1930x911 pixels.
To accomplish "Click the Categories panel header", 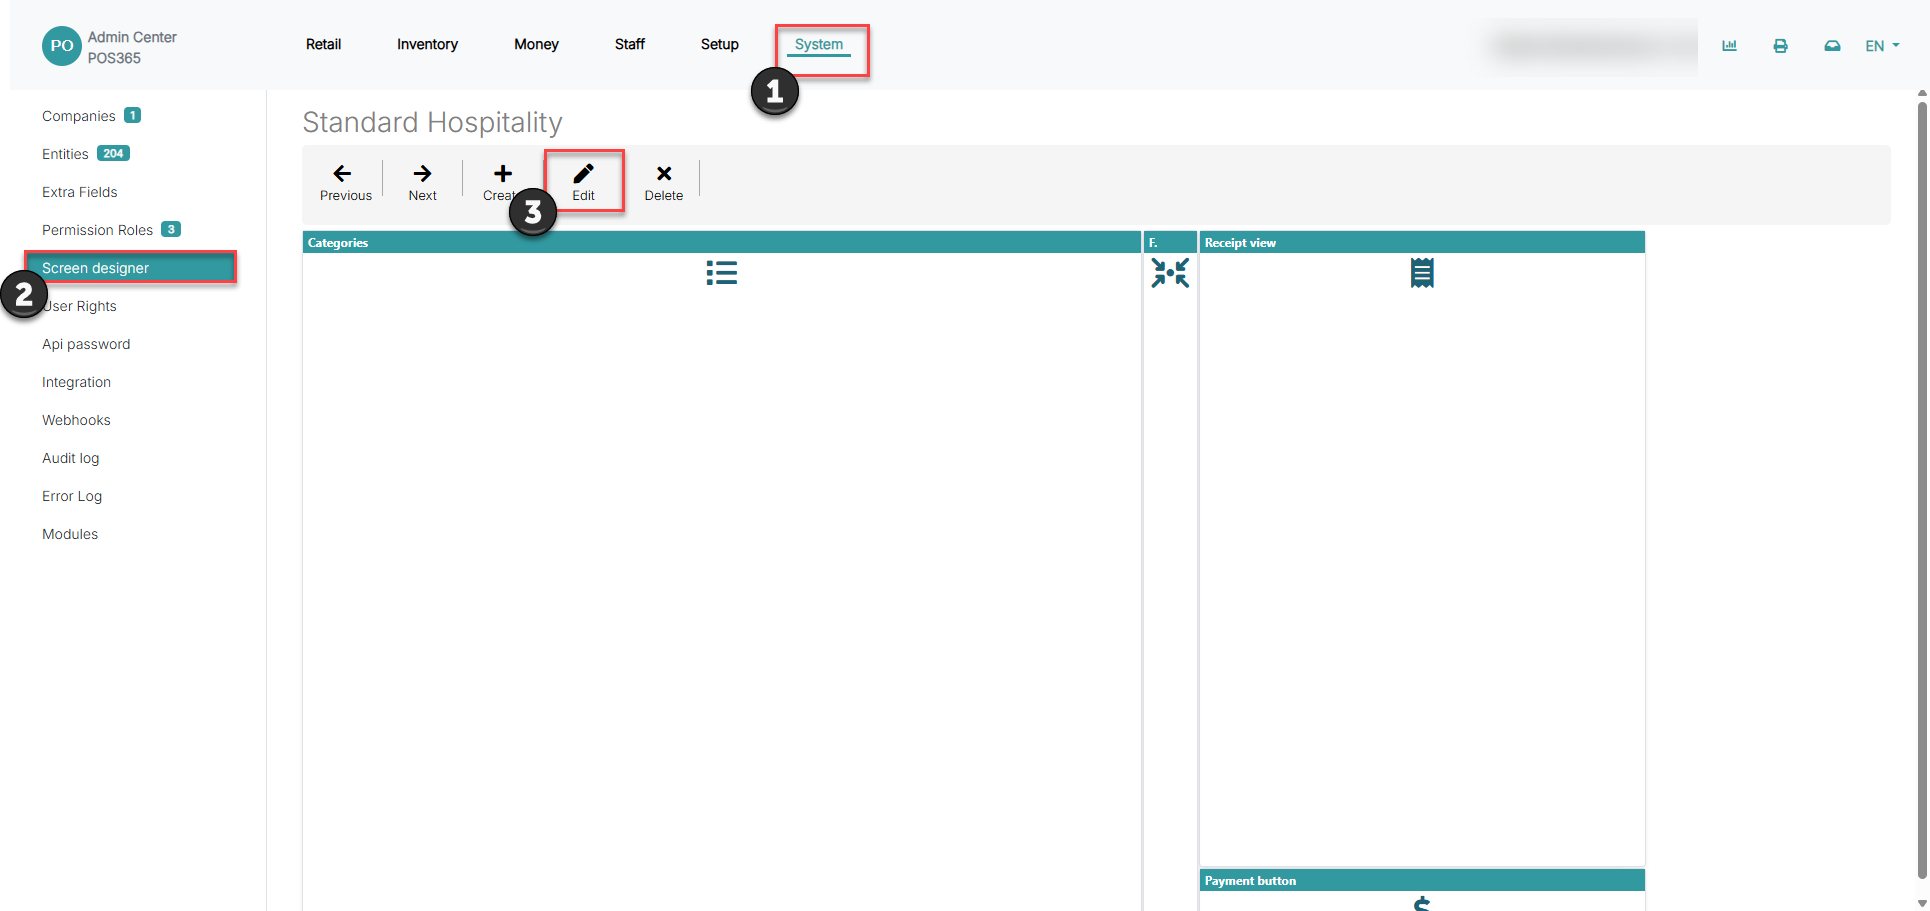I will pos(722,242).
